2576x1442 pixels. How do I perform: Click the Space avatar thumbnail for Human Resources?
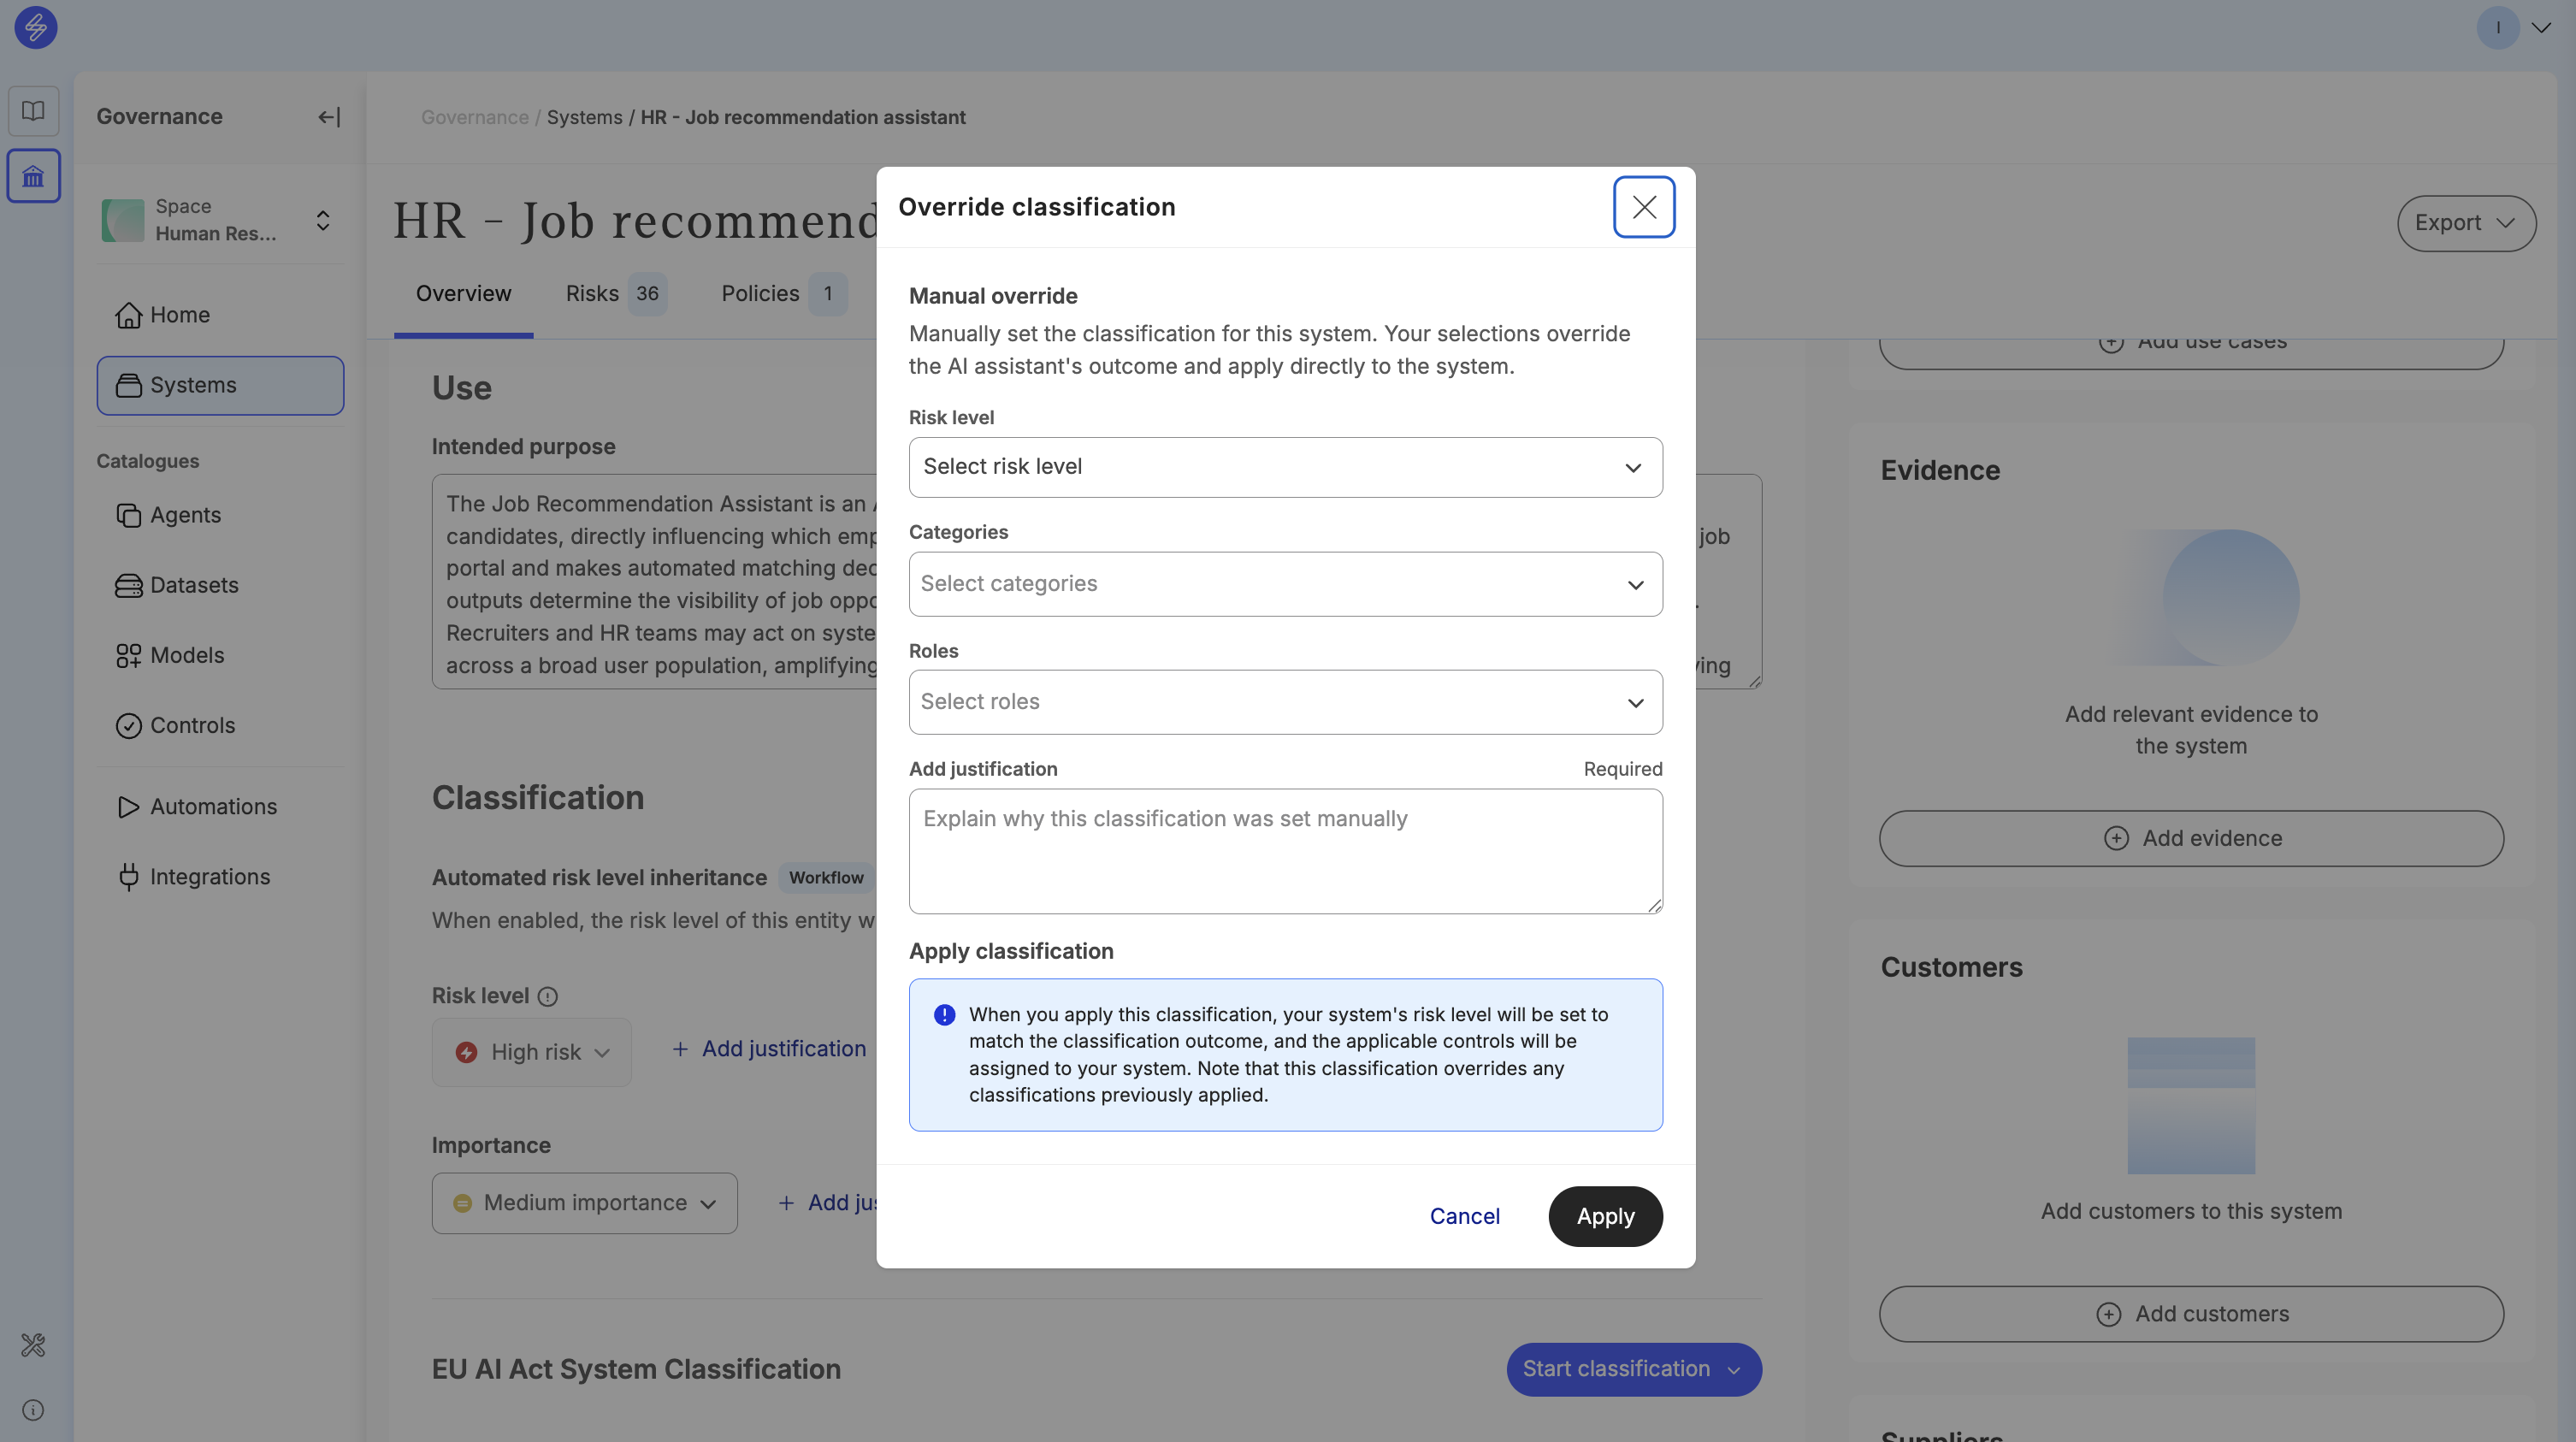[x=123, y=220]
